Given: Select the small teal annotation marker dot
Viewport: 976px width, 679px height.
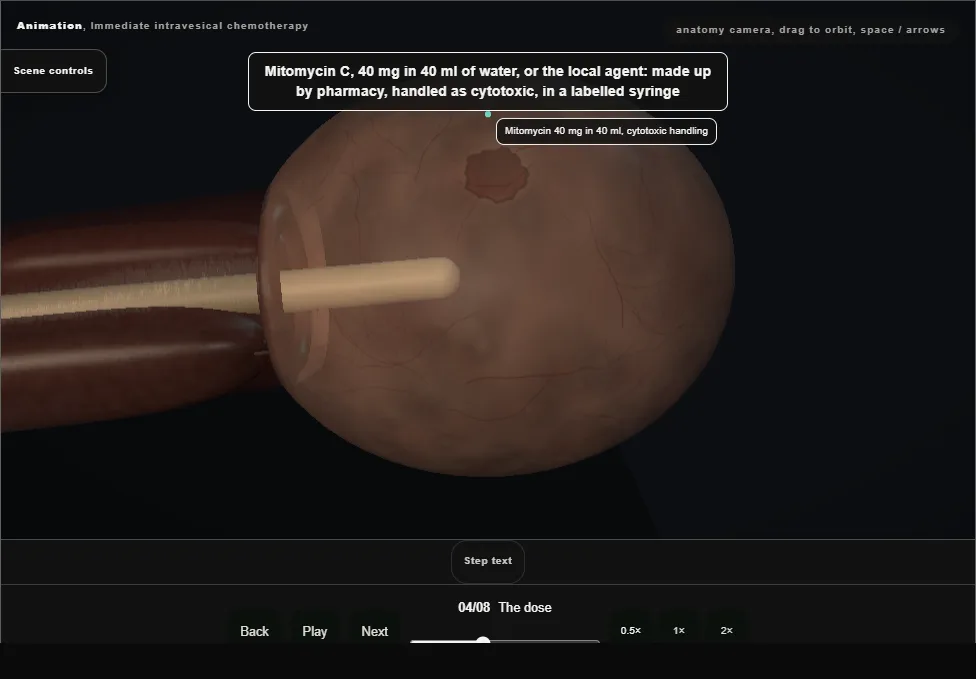Looking at the screenshot, I should pos(488,114).
